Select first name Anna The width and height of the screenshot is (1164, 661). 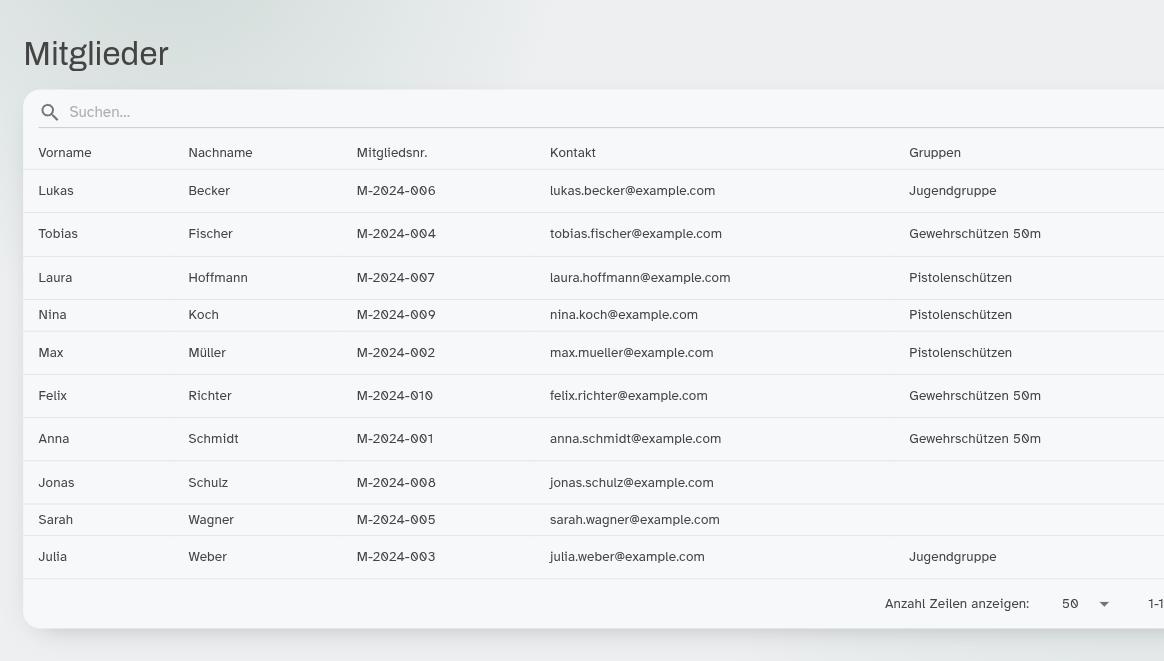pos(54,439)
